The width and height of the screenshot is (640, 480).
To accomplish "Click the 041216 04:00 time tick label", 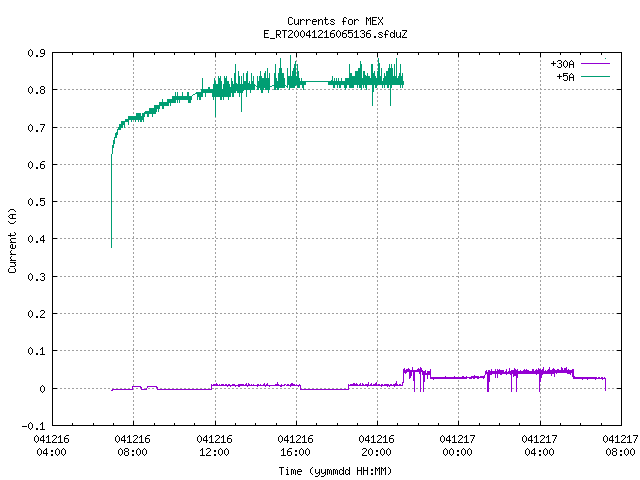I will [51, 446].
